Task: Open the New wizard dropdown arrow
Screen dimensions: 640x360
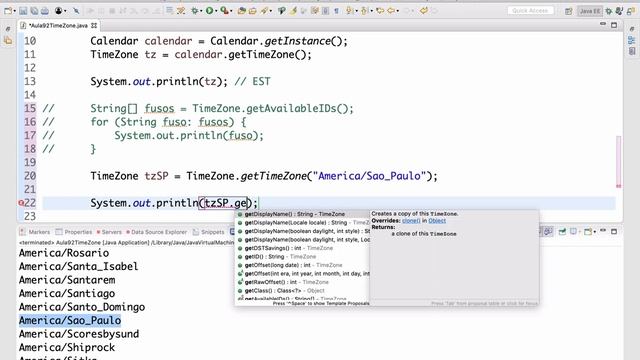Action: (x=14, y=11)
